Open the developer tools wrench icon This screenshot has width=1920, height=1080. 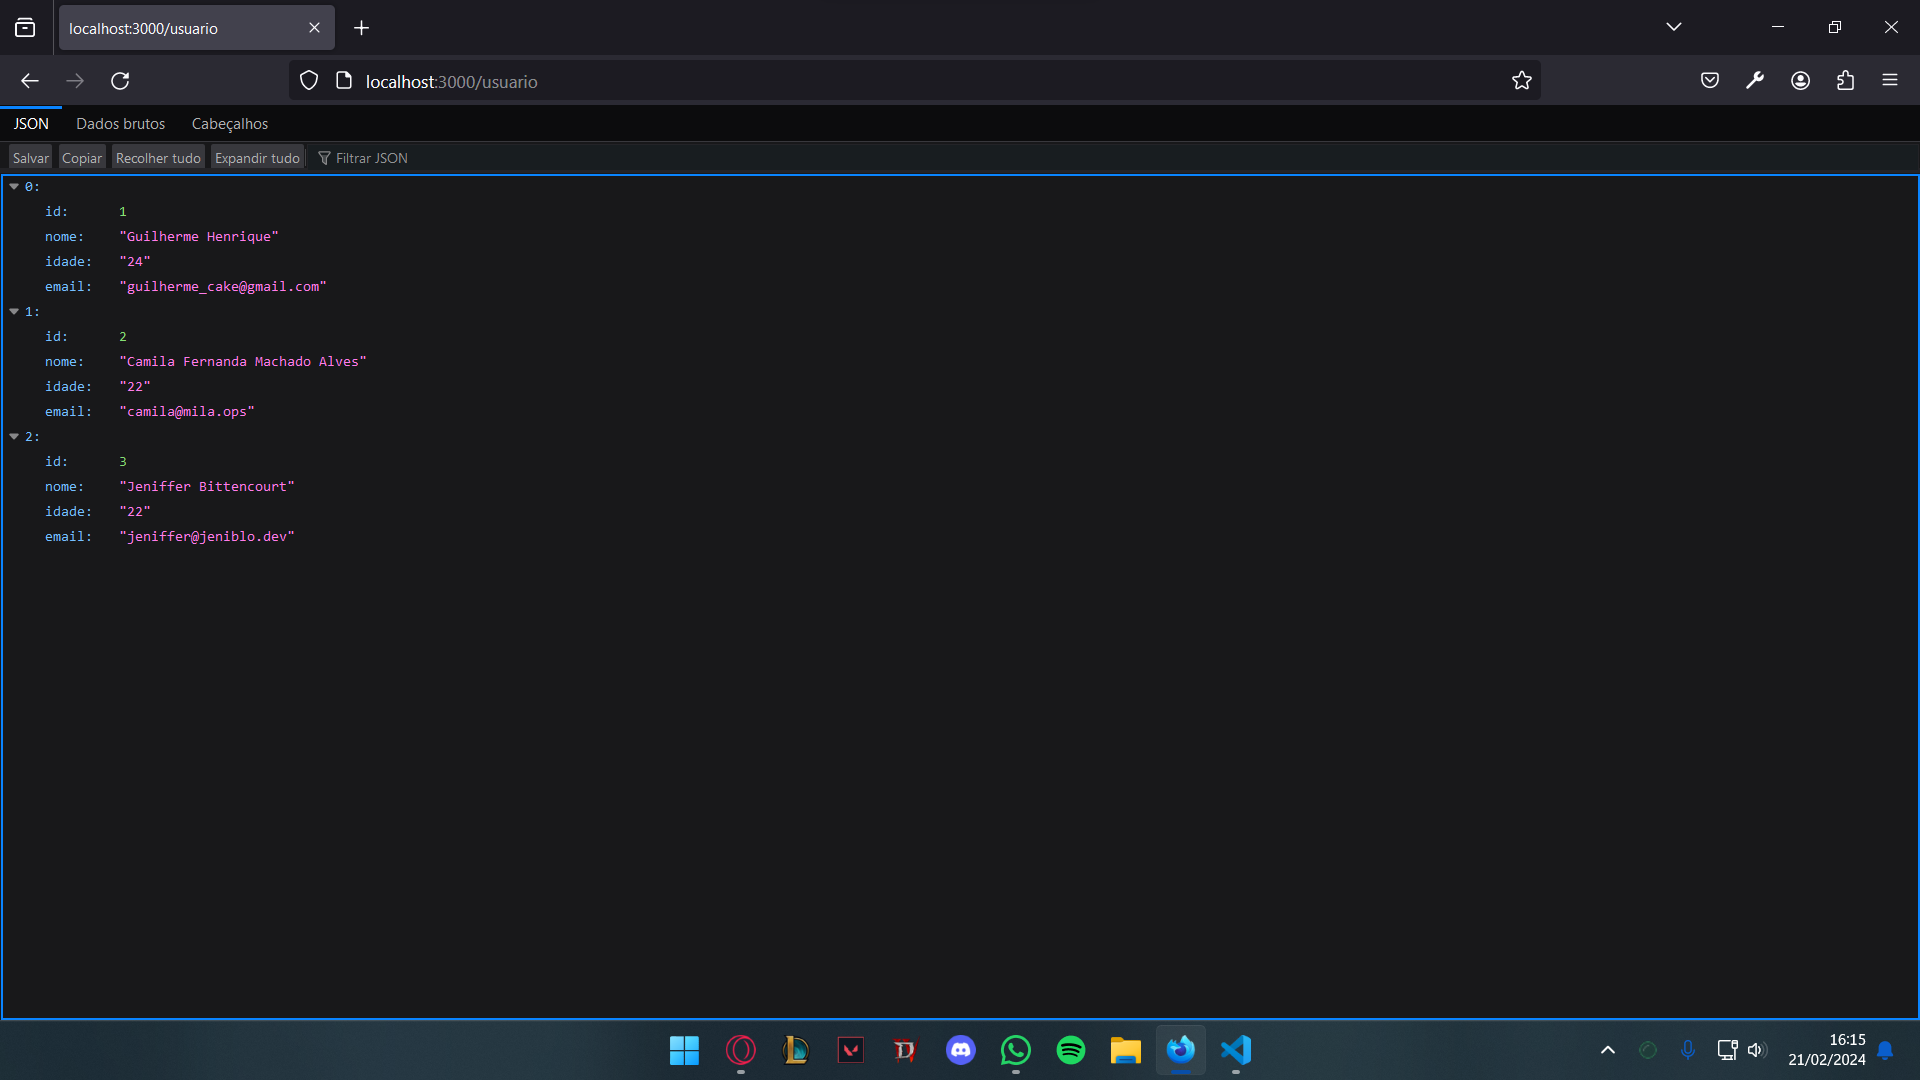tap(1755, 81)
